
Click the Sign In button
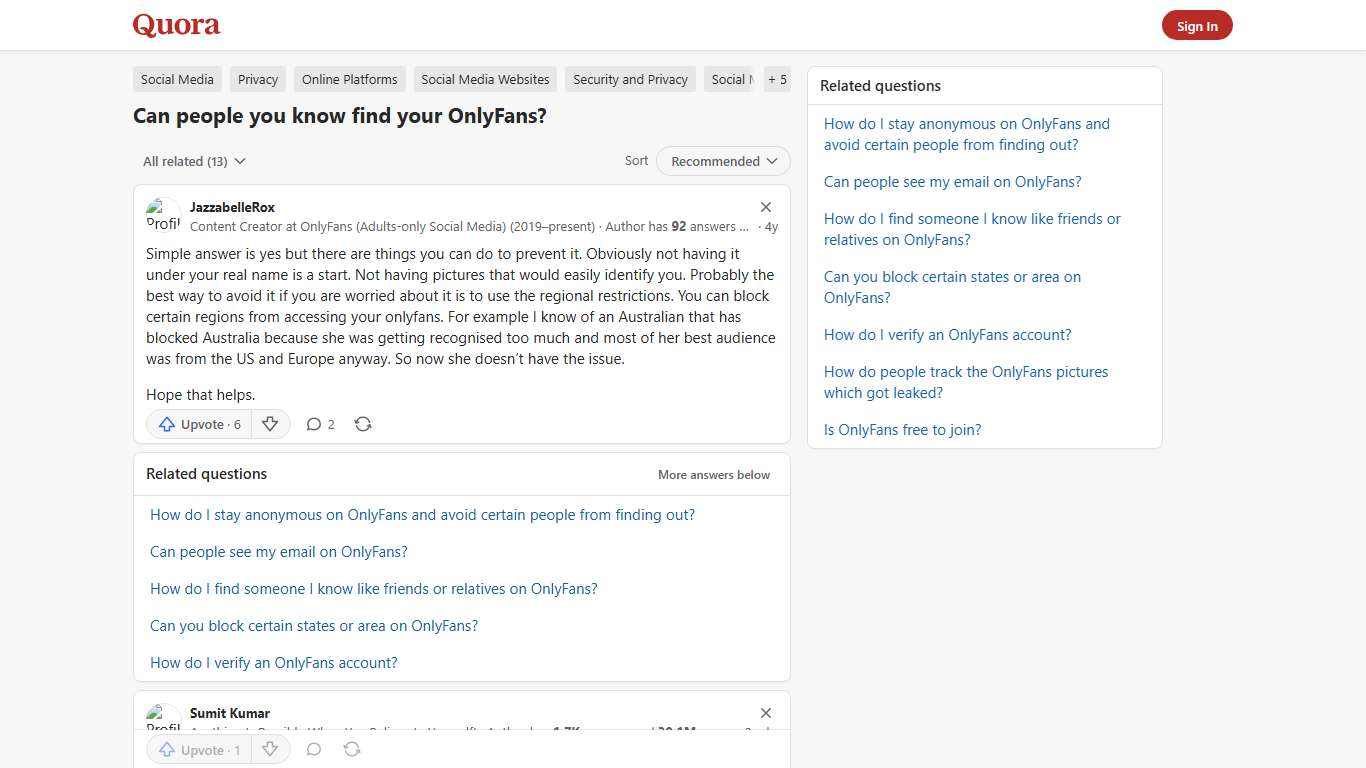tap(1197, 25)
